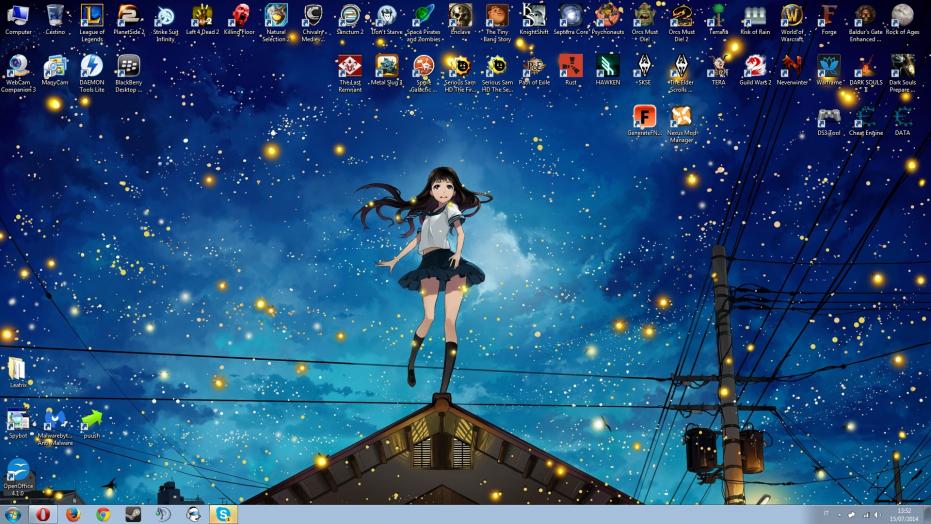Click The Tiny Bang Story icon
Screen dimensions: 931x524
[x=497, y=23]
